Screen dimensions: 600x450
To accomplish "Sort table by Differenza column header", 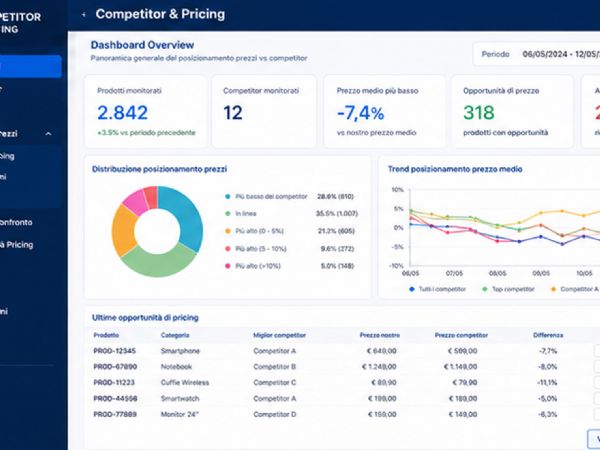I will click(548, 335).
